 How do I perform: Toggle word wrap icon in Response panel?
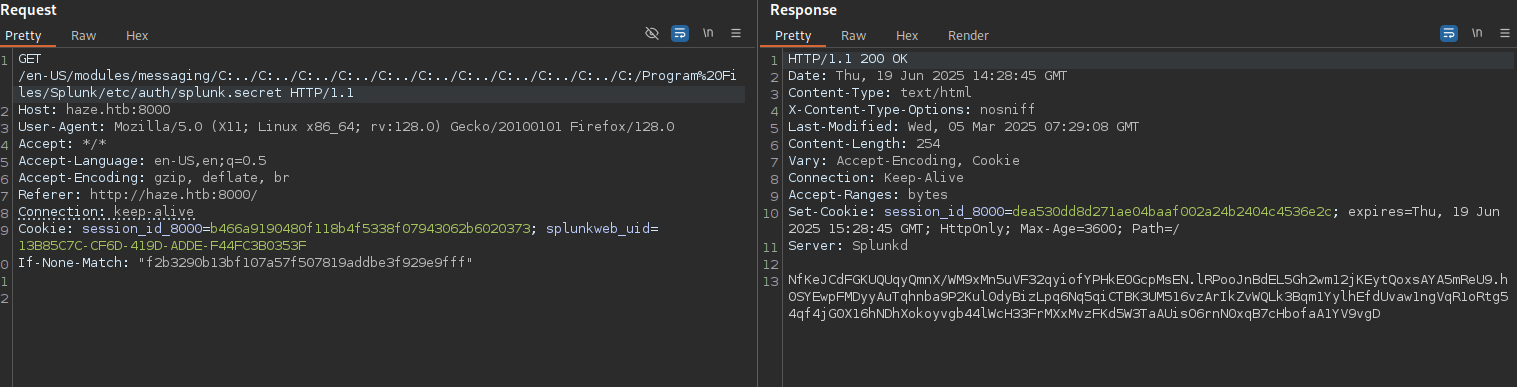click(1448, 33)
